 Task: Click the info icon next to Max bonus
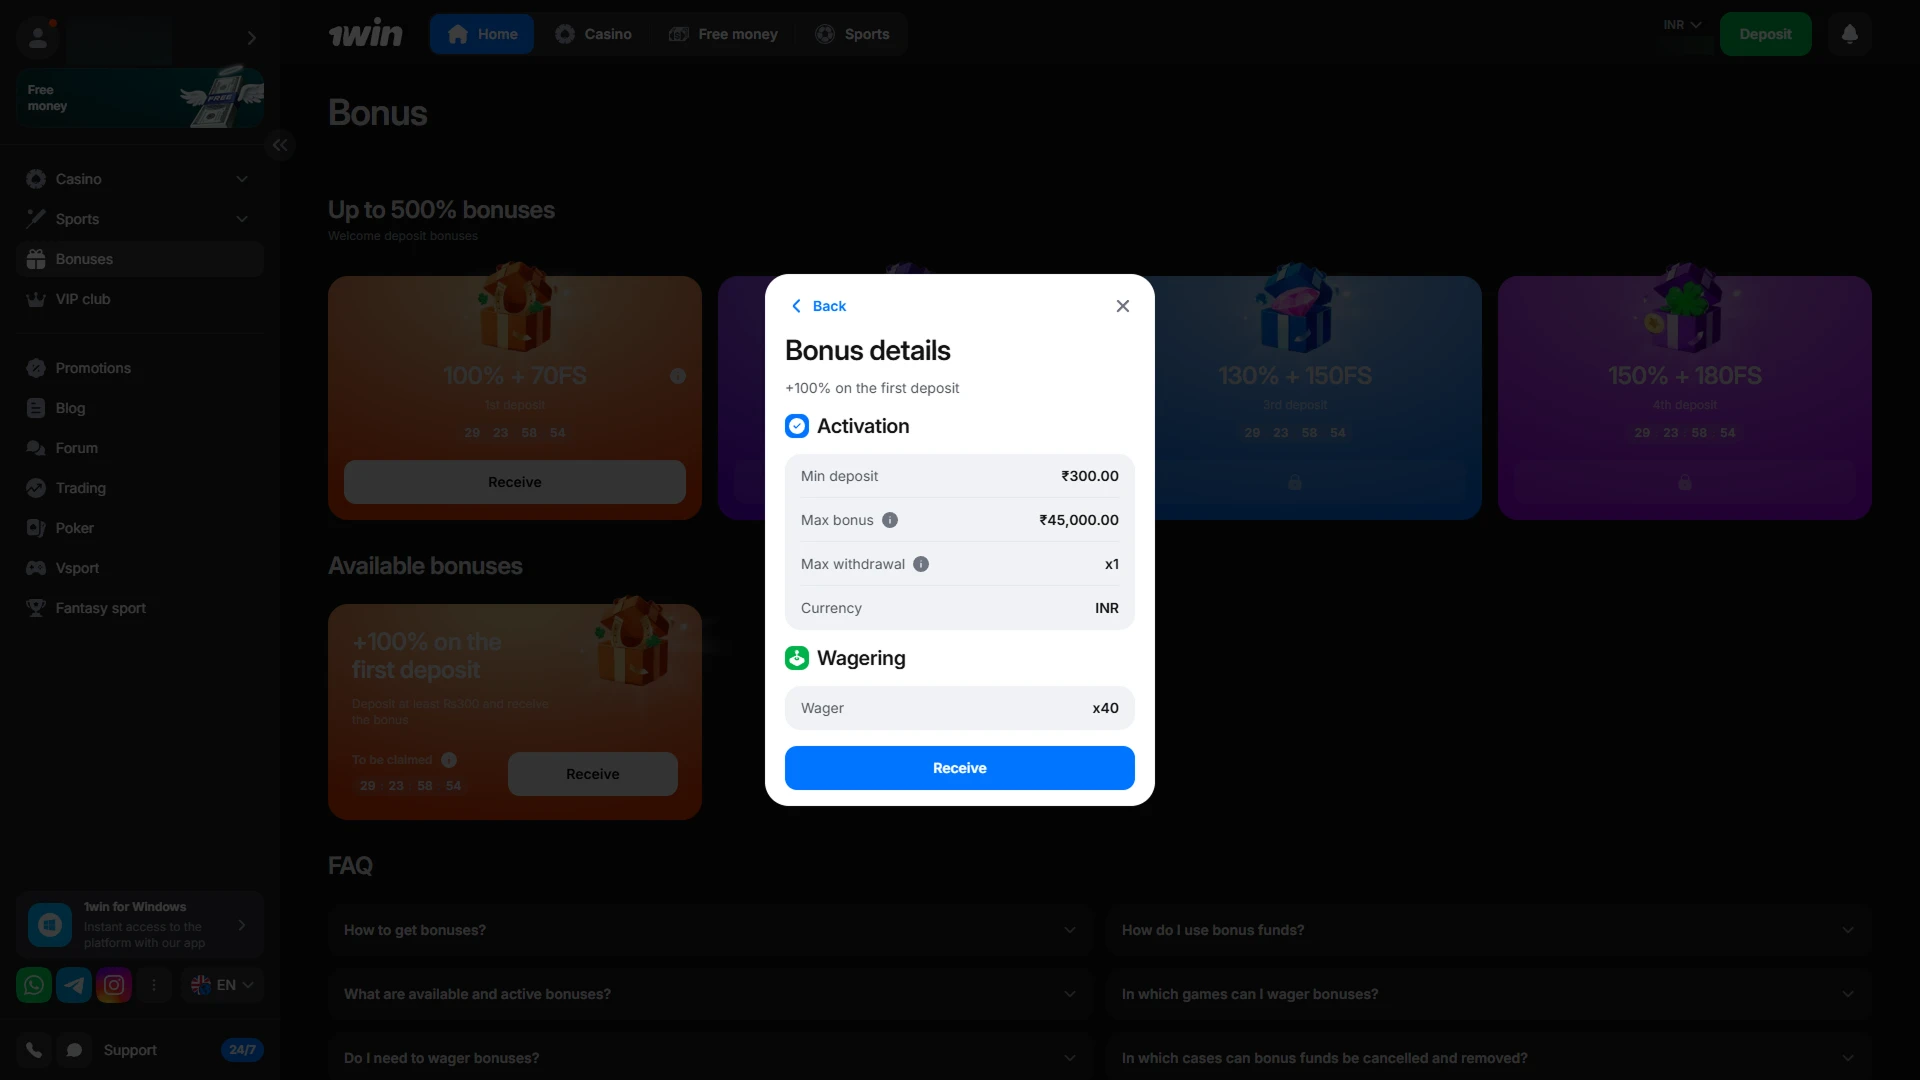tap(891, 519)
